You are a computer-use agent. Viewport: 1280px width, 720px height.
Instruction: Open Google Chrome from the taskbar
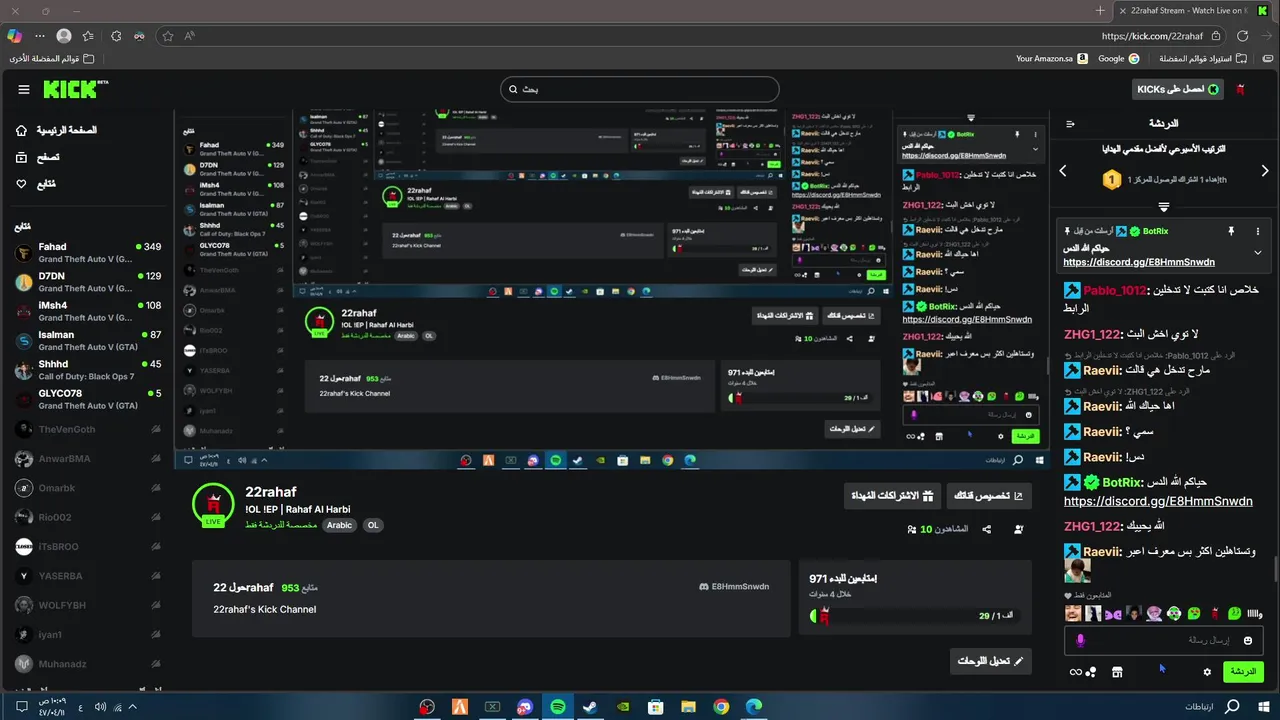click(721, 707)
